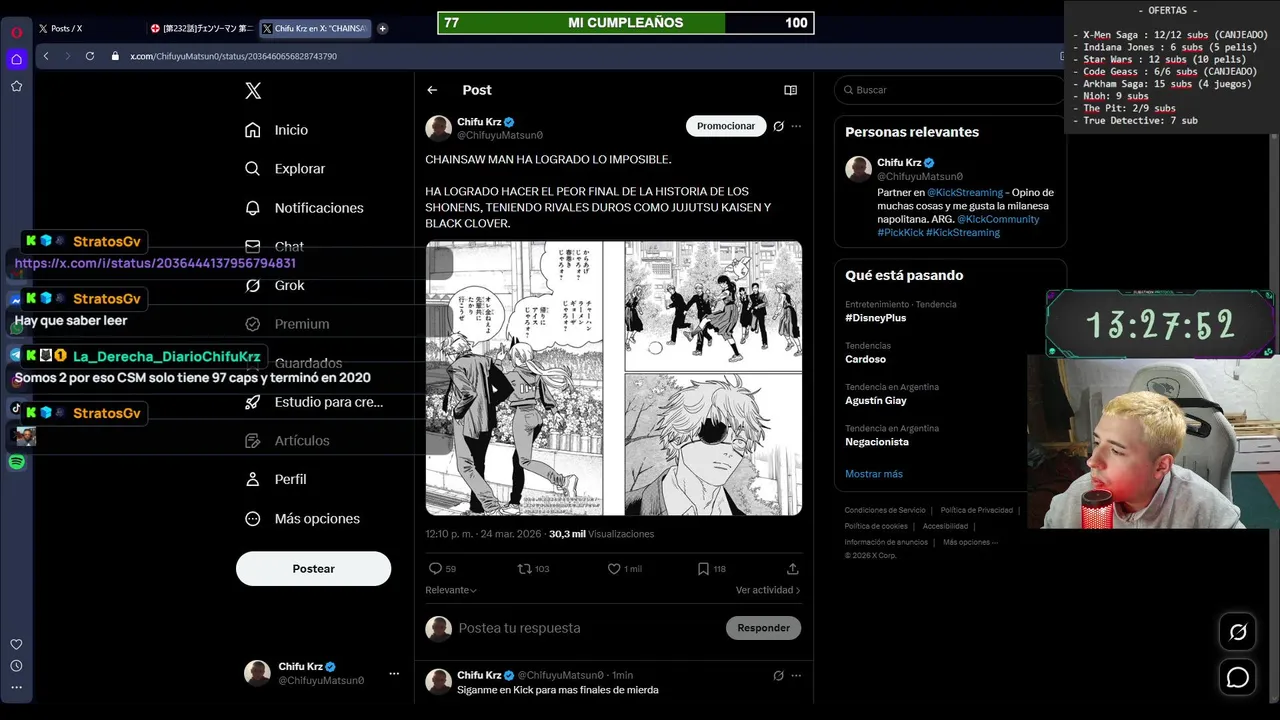Viewport: 1280px width, 720px height.
Task: Open the Opera sidebar home icon
Action: coord(17,59)
